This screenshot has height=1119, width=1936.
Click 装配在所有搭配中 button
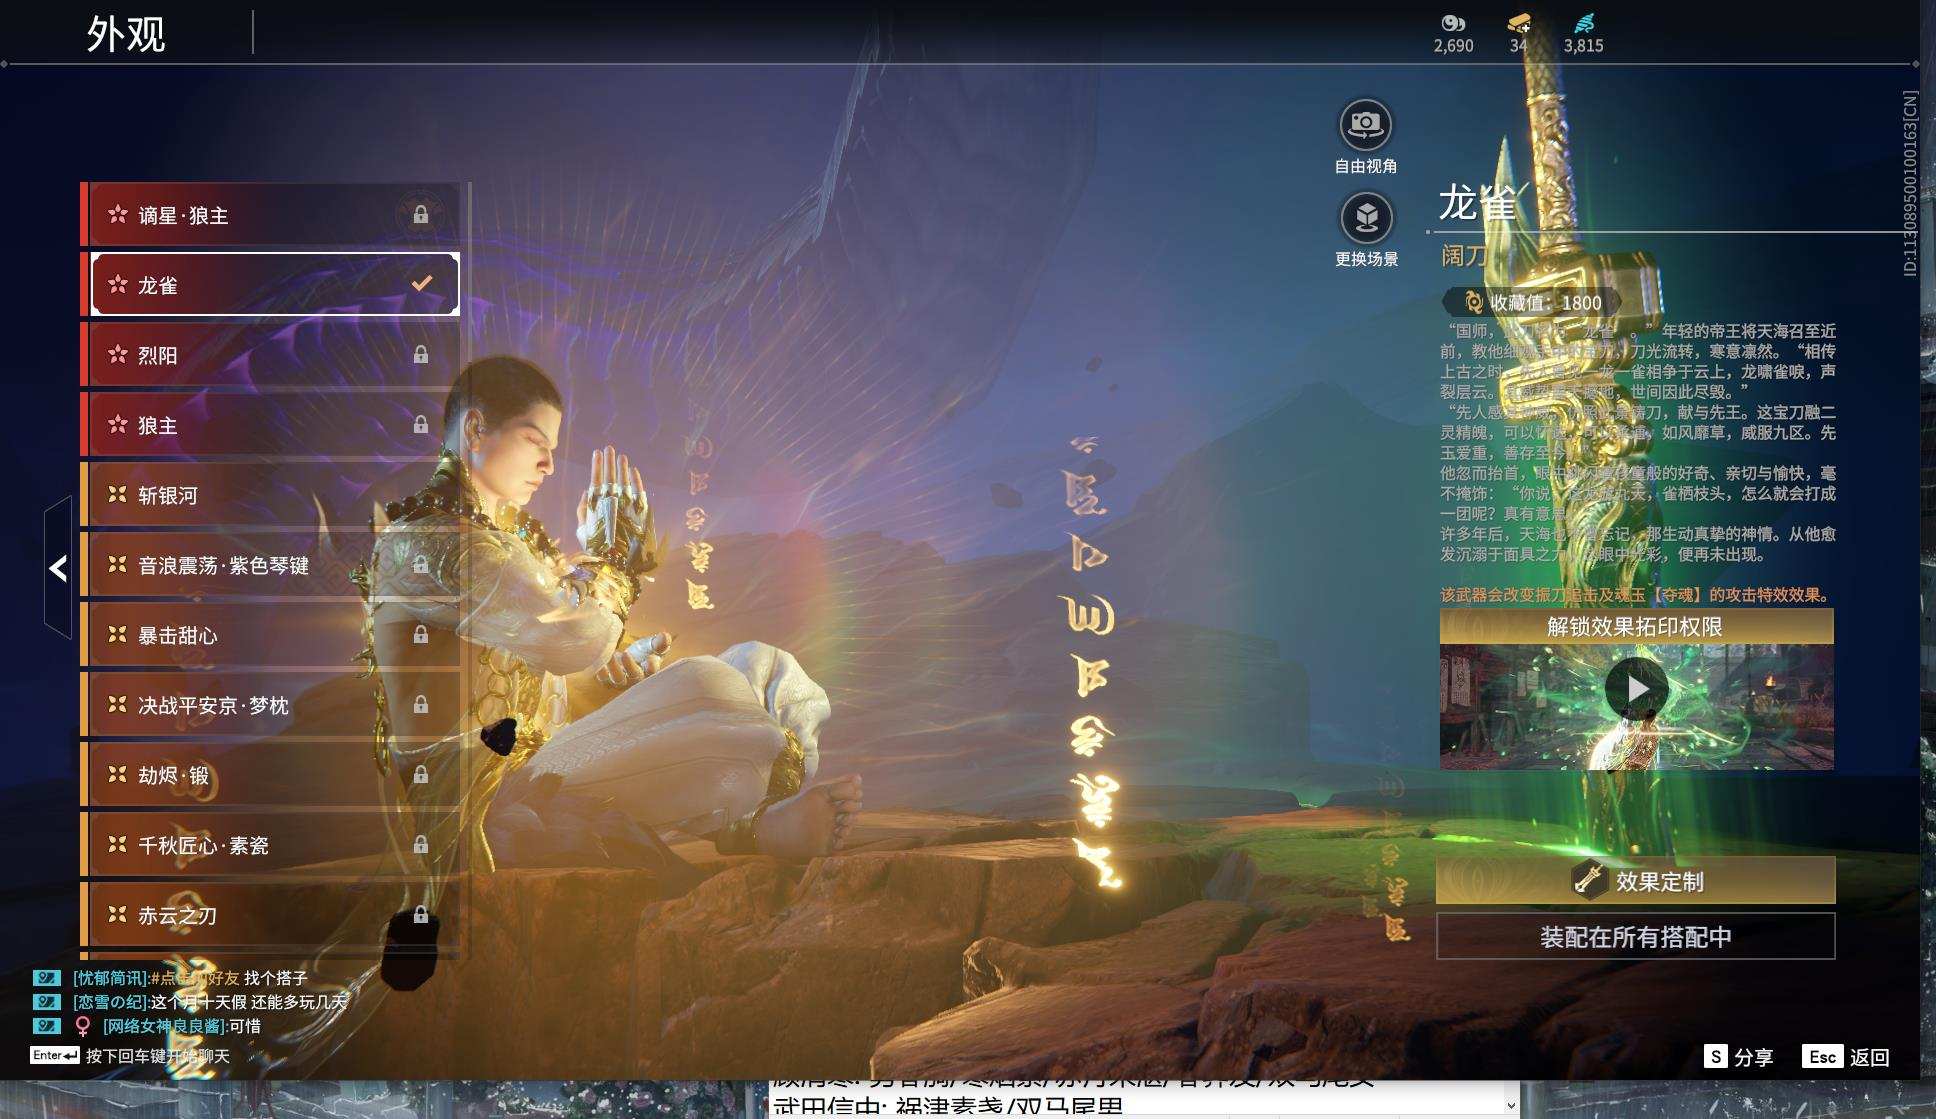pos(1636,937)
